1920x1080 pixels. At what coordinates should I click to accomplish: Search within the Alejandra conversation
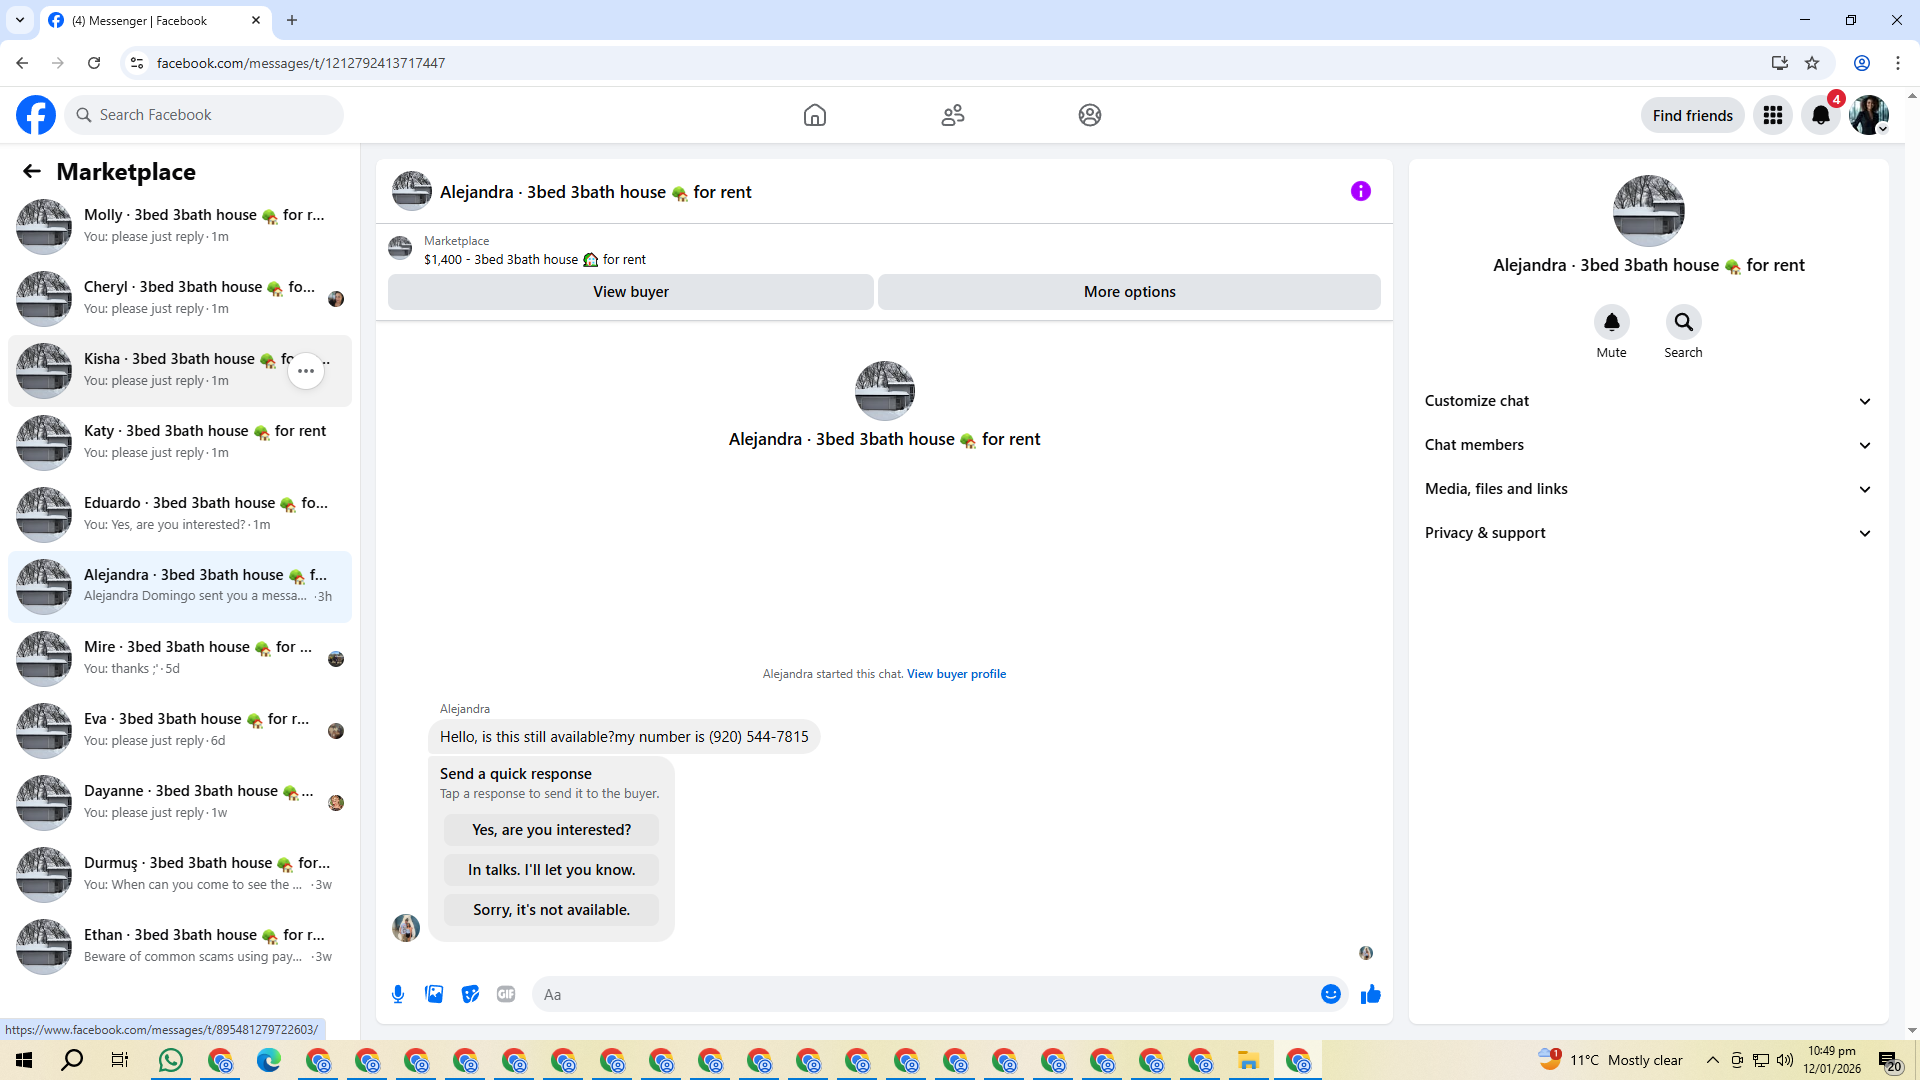[1683, 322]
